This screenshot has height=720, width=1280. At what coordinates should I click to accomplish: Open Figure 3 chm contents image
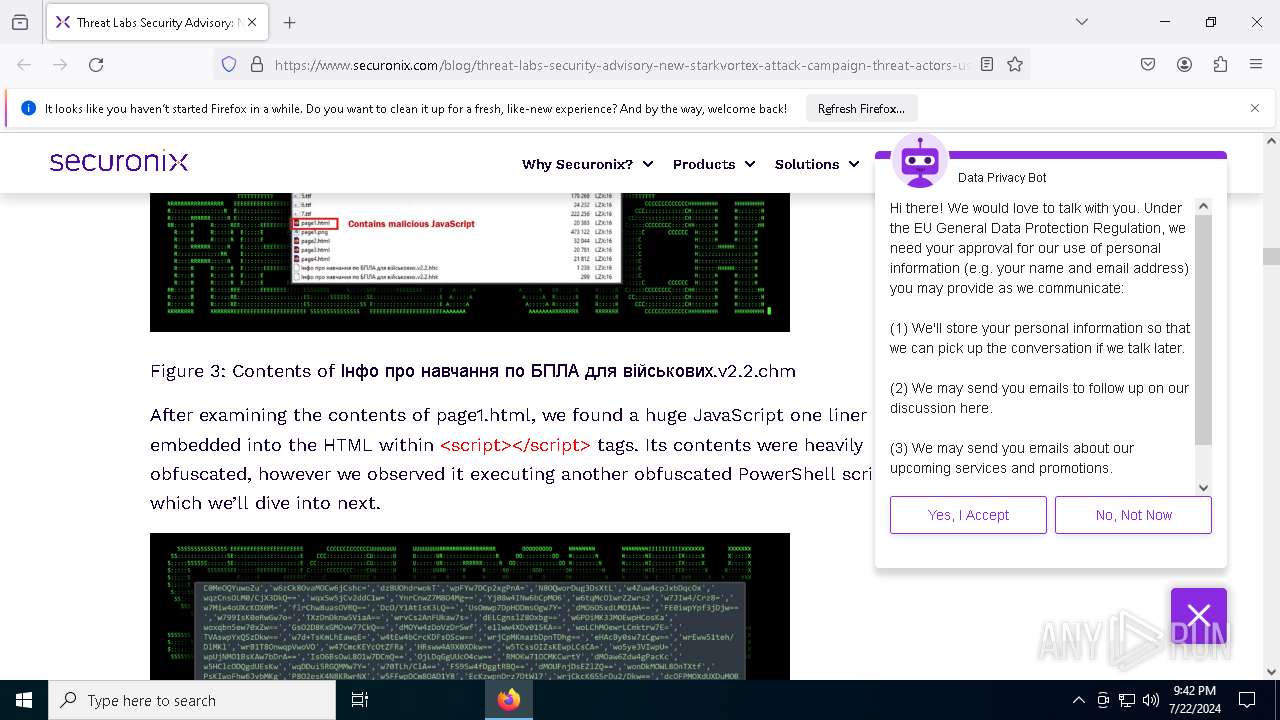pos(470,262)
